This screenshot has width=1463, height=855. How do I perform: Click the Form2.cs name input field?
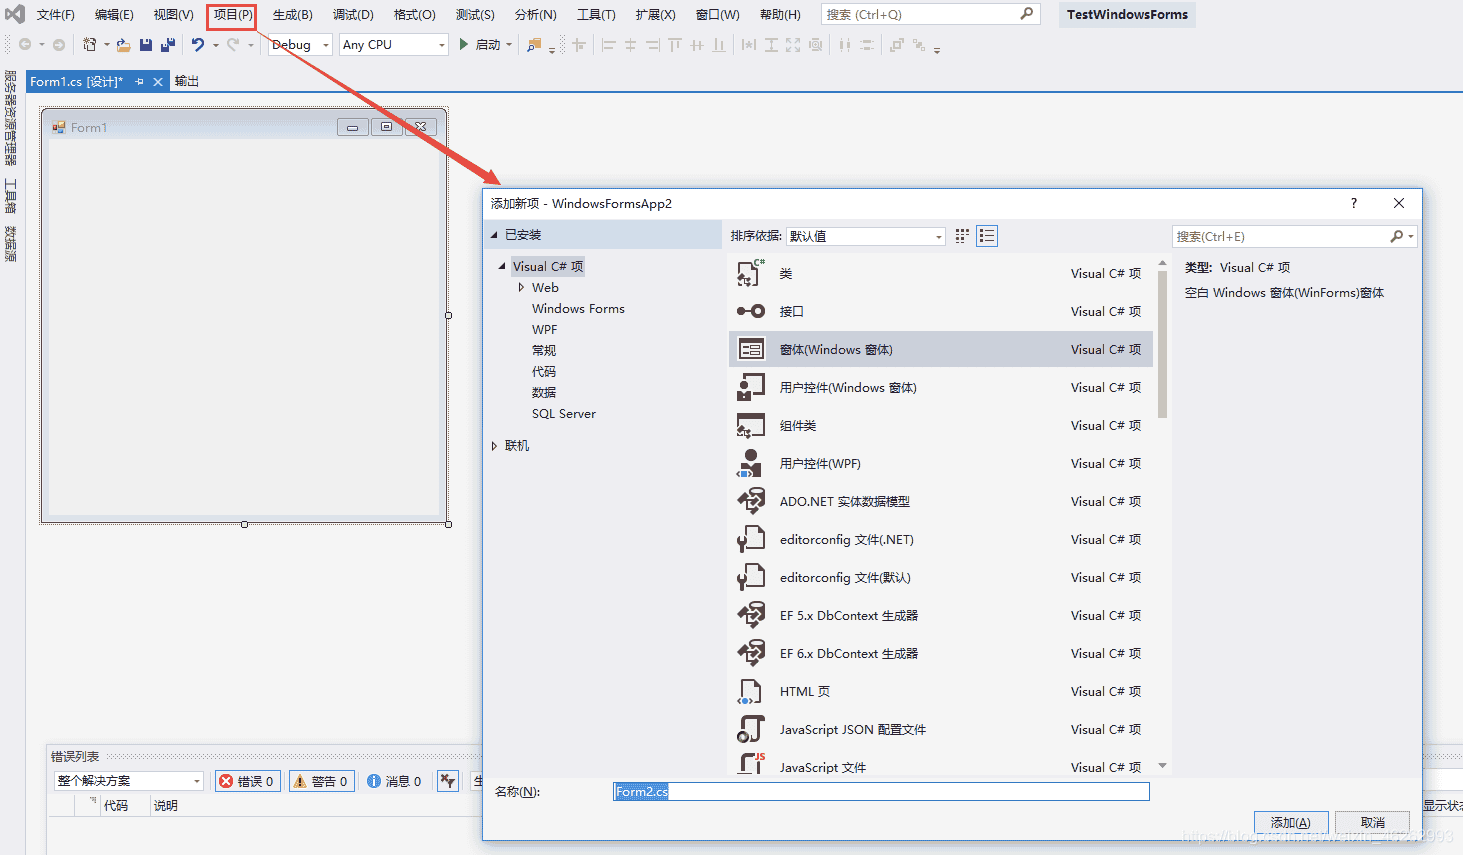tap(880, 791)
